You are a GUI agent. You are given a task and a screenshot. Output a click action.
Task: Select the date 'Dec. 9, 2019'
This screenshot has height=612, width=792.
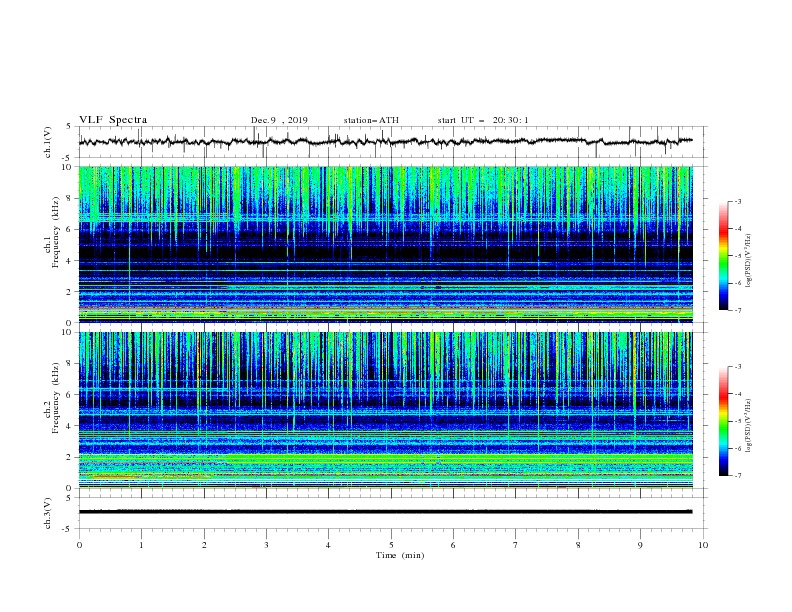point(279,120)
